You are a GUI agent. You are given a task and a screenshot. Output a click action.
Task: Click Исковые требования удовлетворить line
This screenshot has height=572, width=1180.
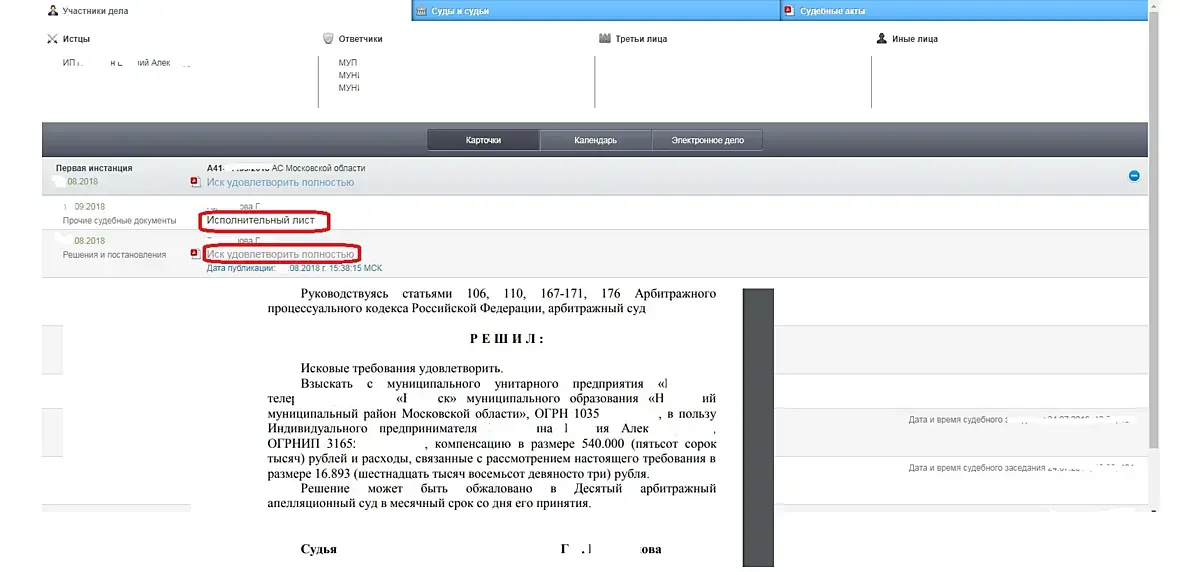coord(401,368)
